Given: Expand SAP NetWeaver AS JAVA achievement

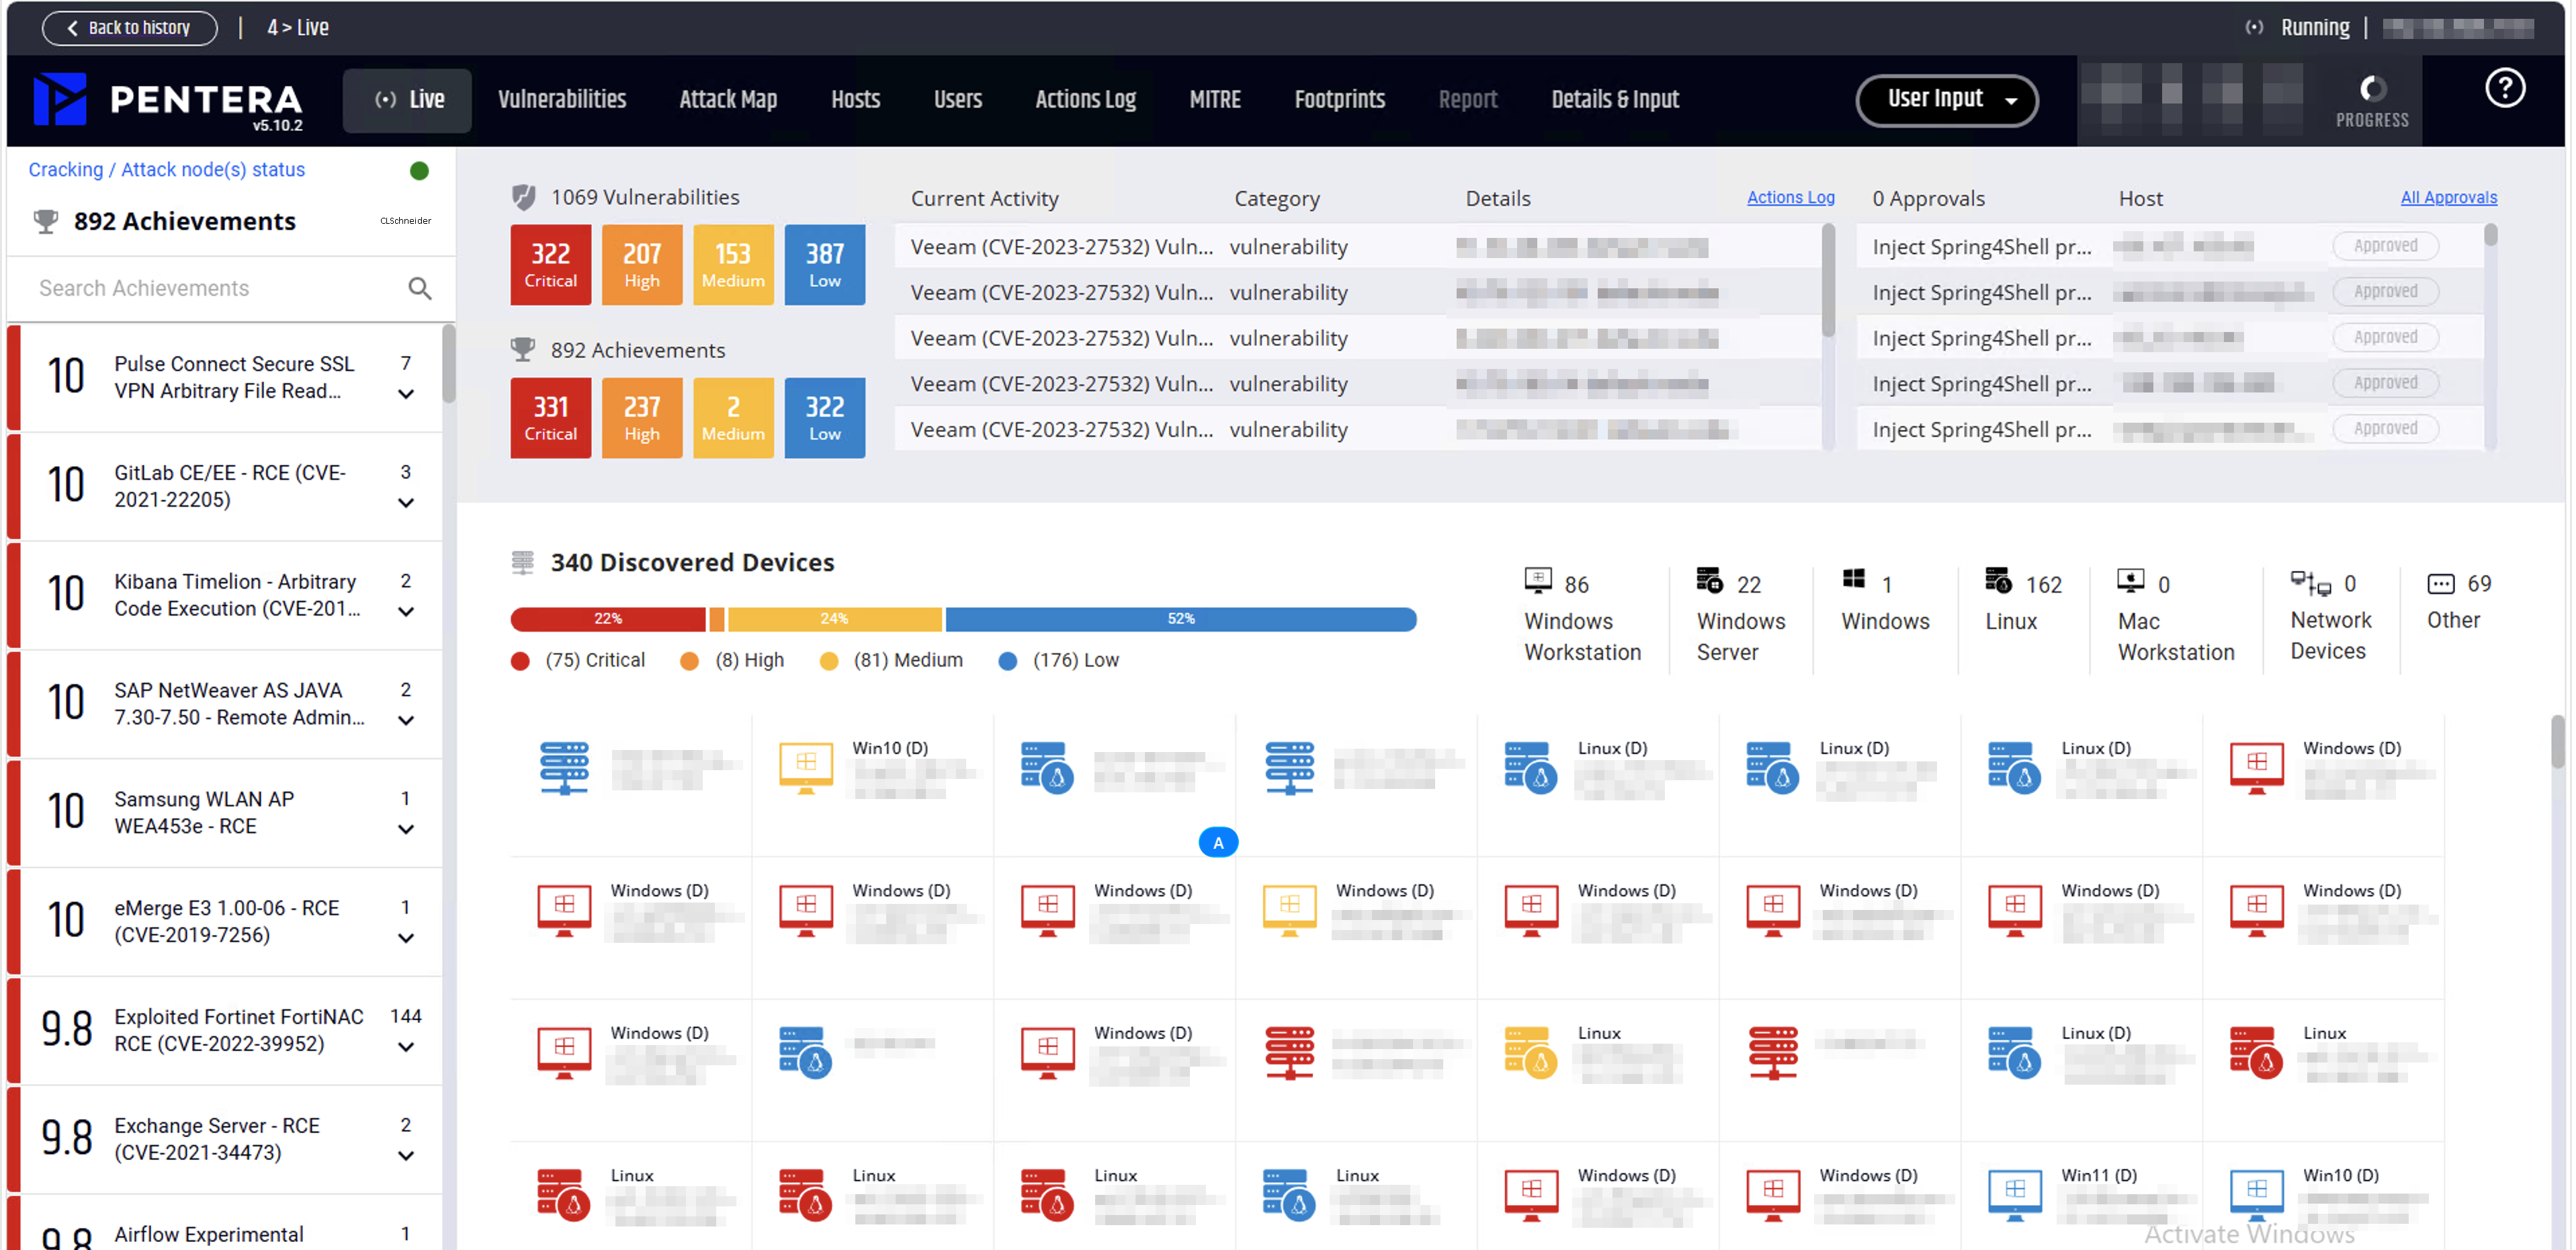Looking at the screenshot, I should [406, 721].
